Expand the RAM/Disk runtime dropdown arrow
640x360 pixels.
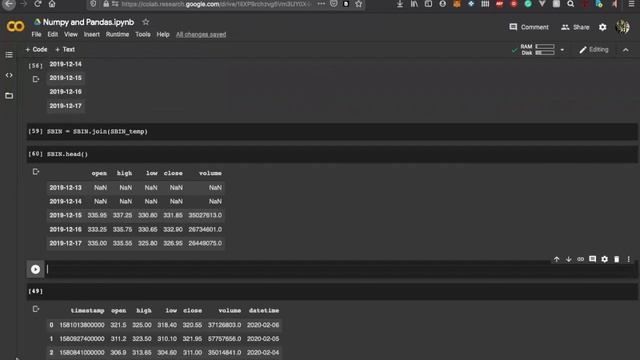coord(562,50)
